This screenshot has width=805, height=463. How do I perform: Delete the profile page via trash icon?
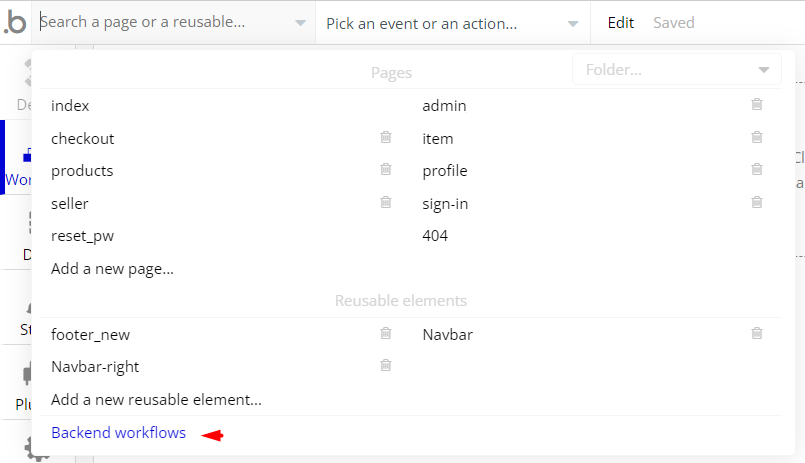(x=757, y=169)
